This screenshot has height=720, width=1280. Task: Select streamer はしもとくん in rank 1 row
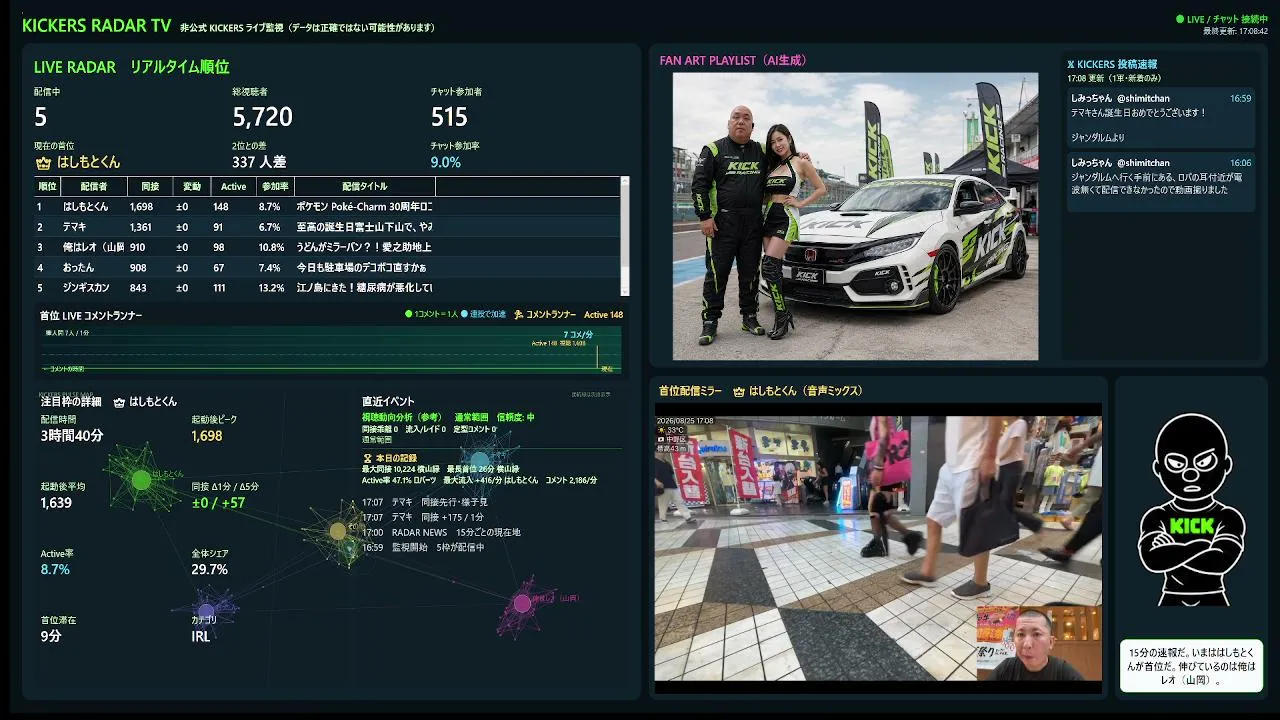(86, 207)
